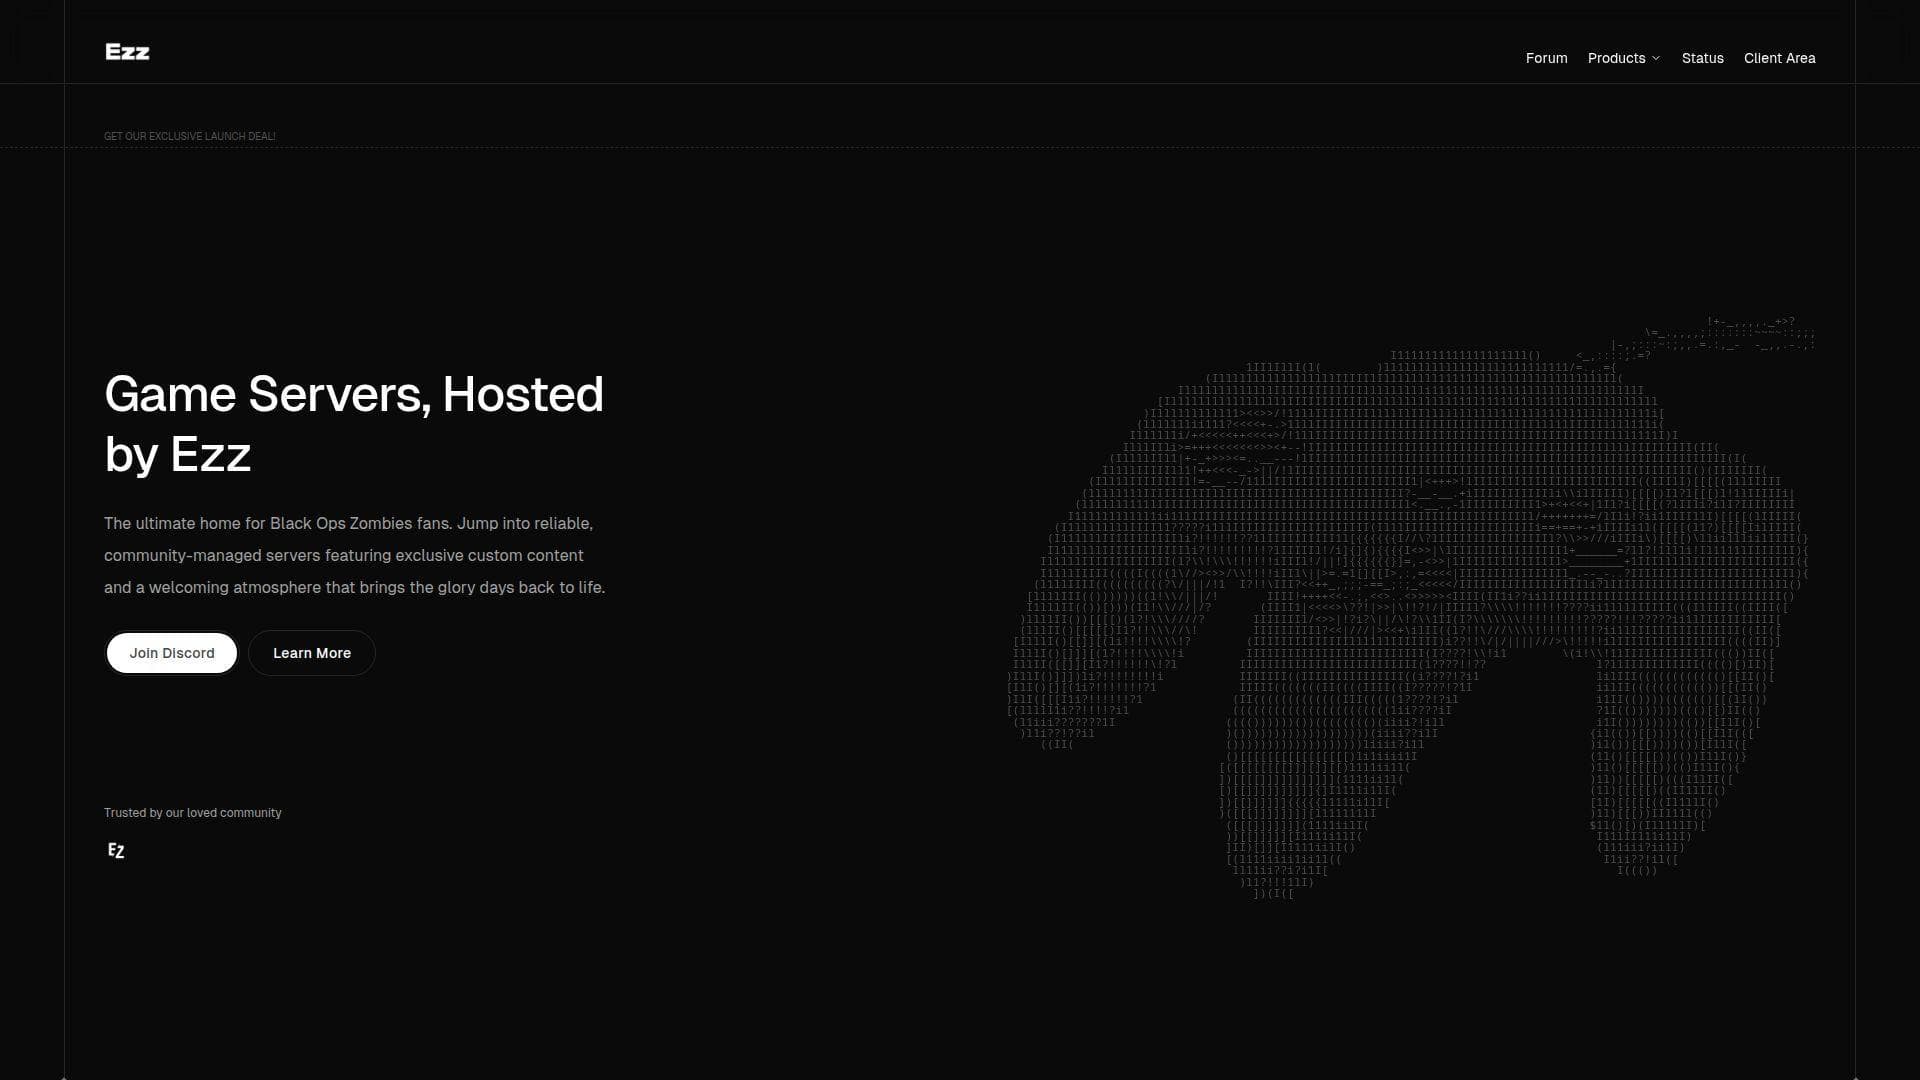The width and height of the screenshot is (1920, 1080).
Task: Click the 'Game Servers, Hosted' heading line
Action: click(x=354, y=394)
